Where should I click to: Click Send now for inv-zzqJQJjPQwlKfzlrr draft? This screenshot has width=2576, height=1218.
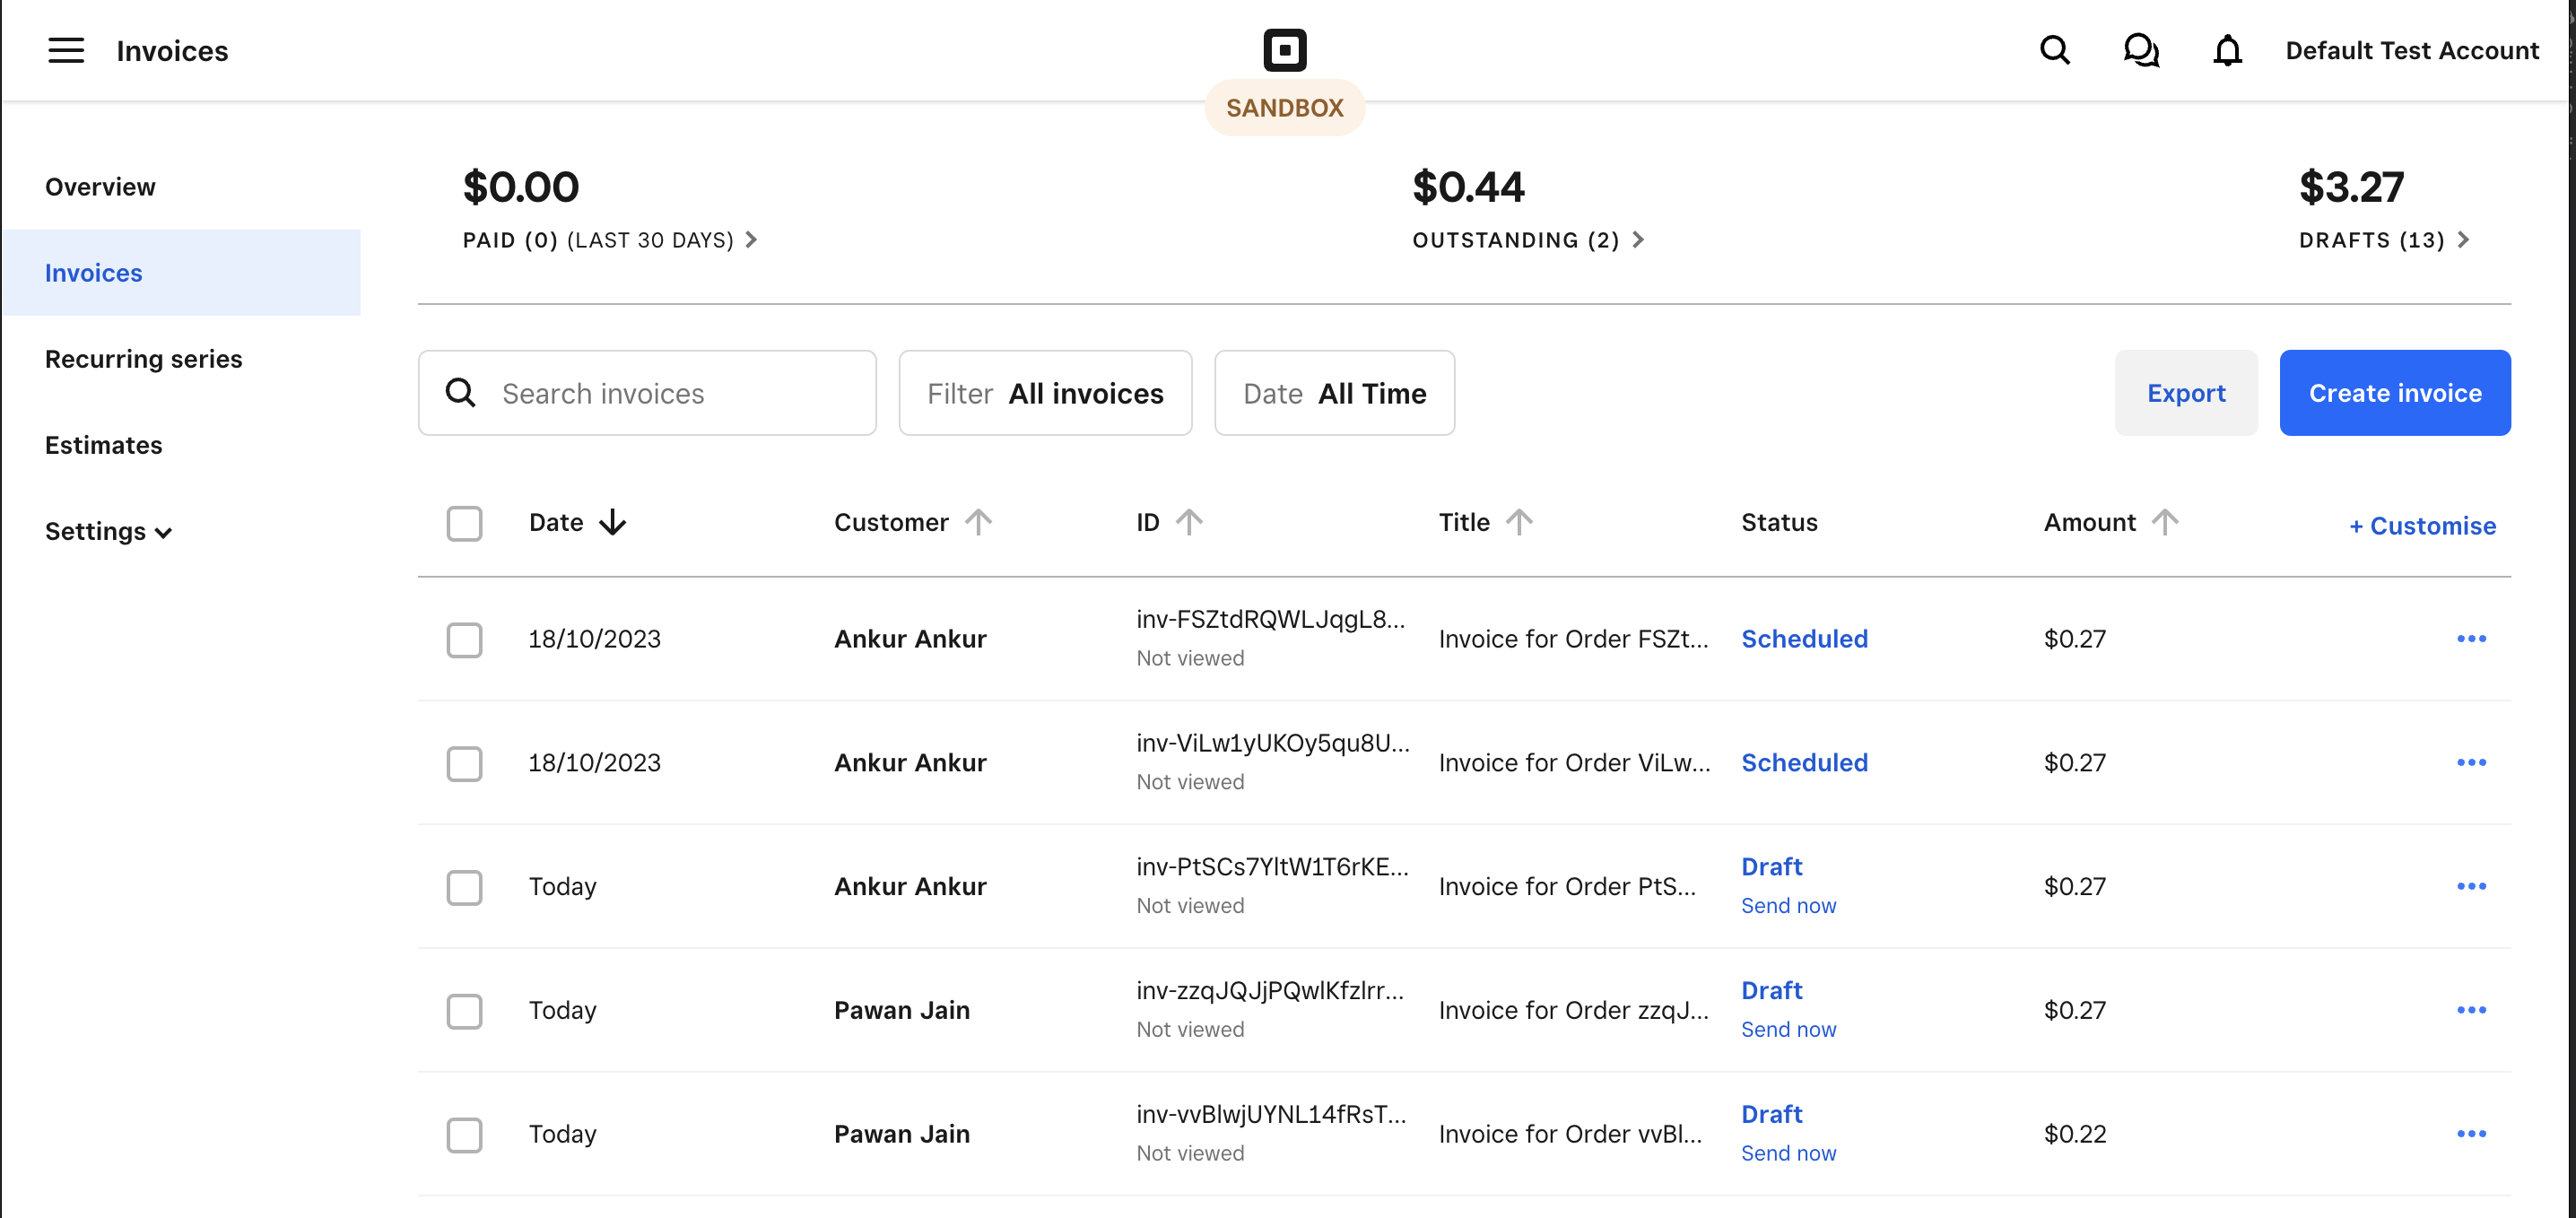click(x=1788, y=1029)
